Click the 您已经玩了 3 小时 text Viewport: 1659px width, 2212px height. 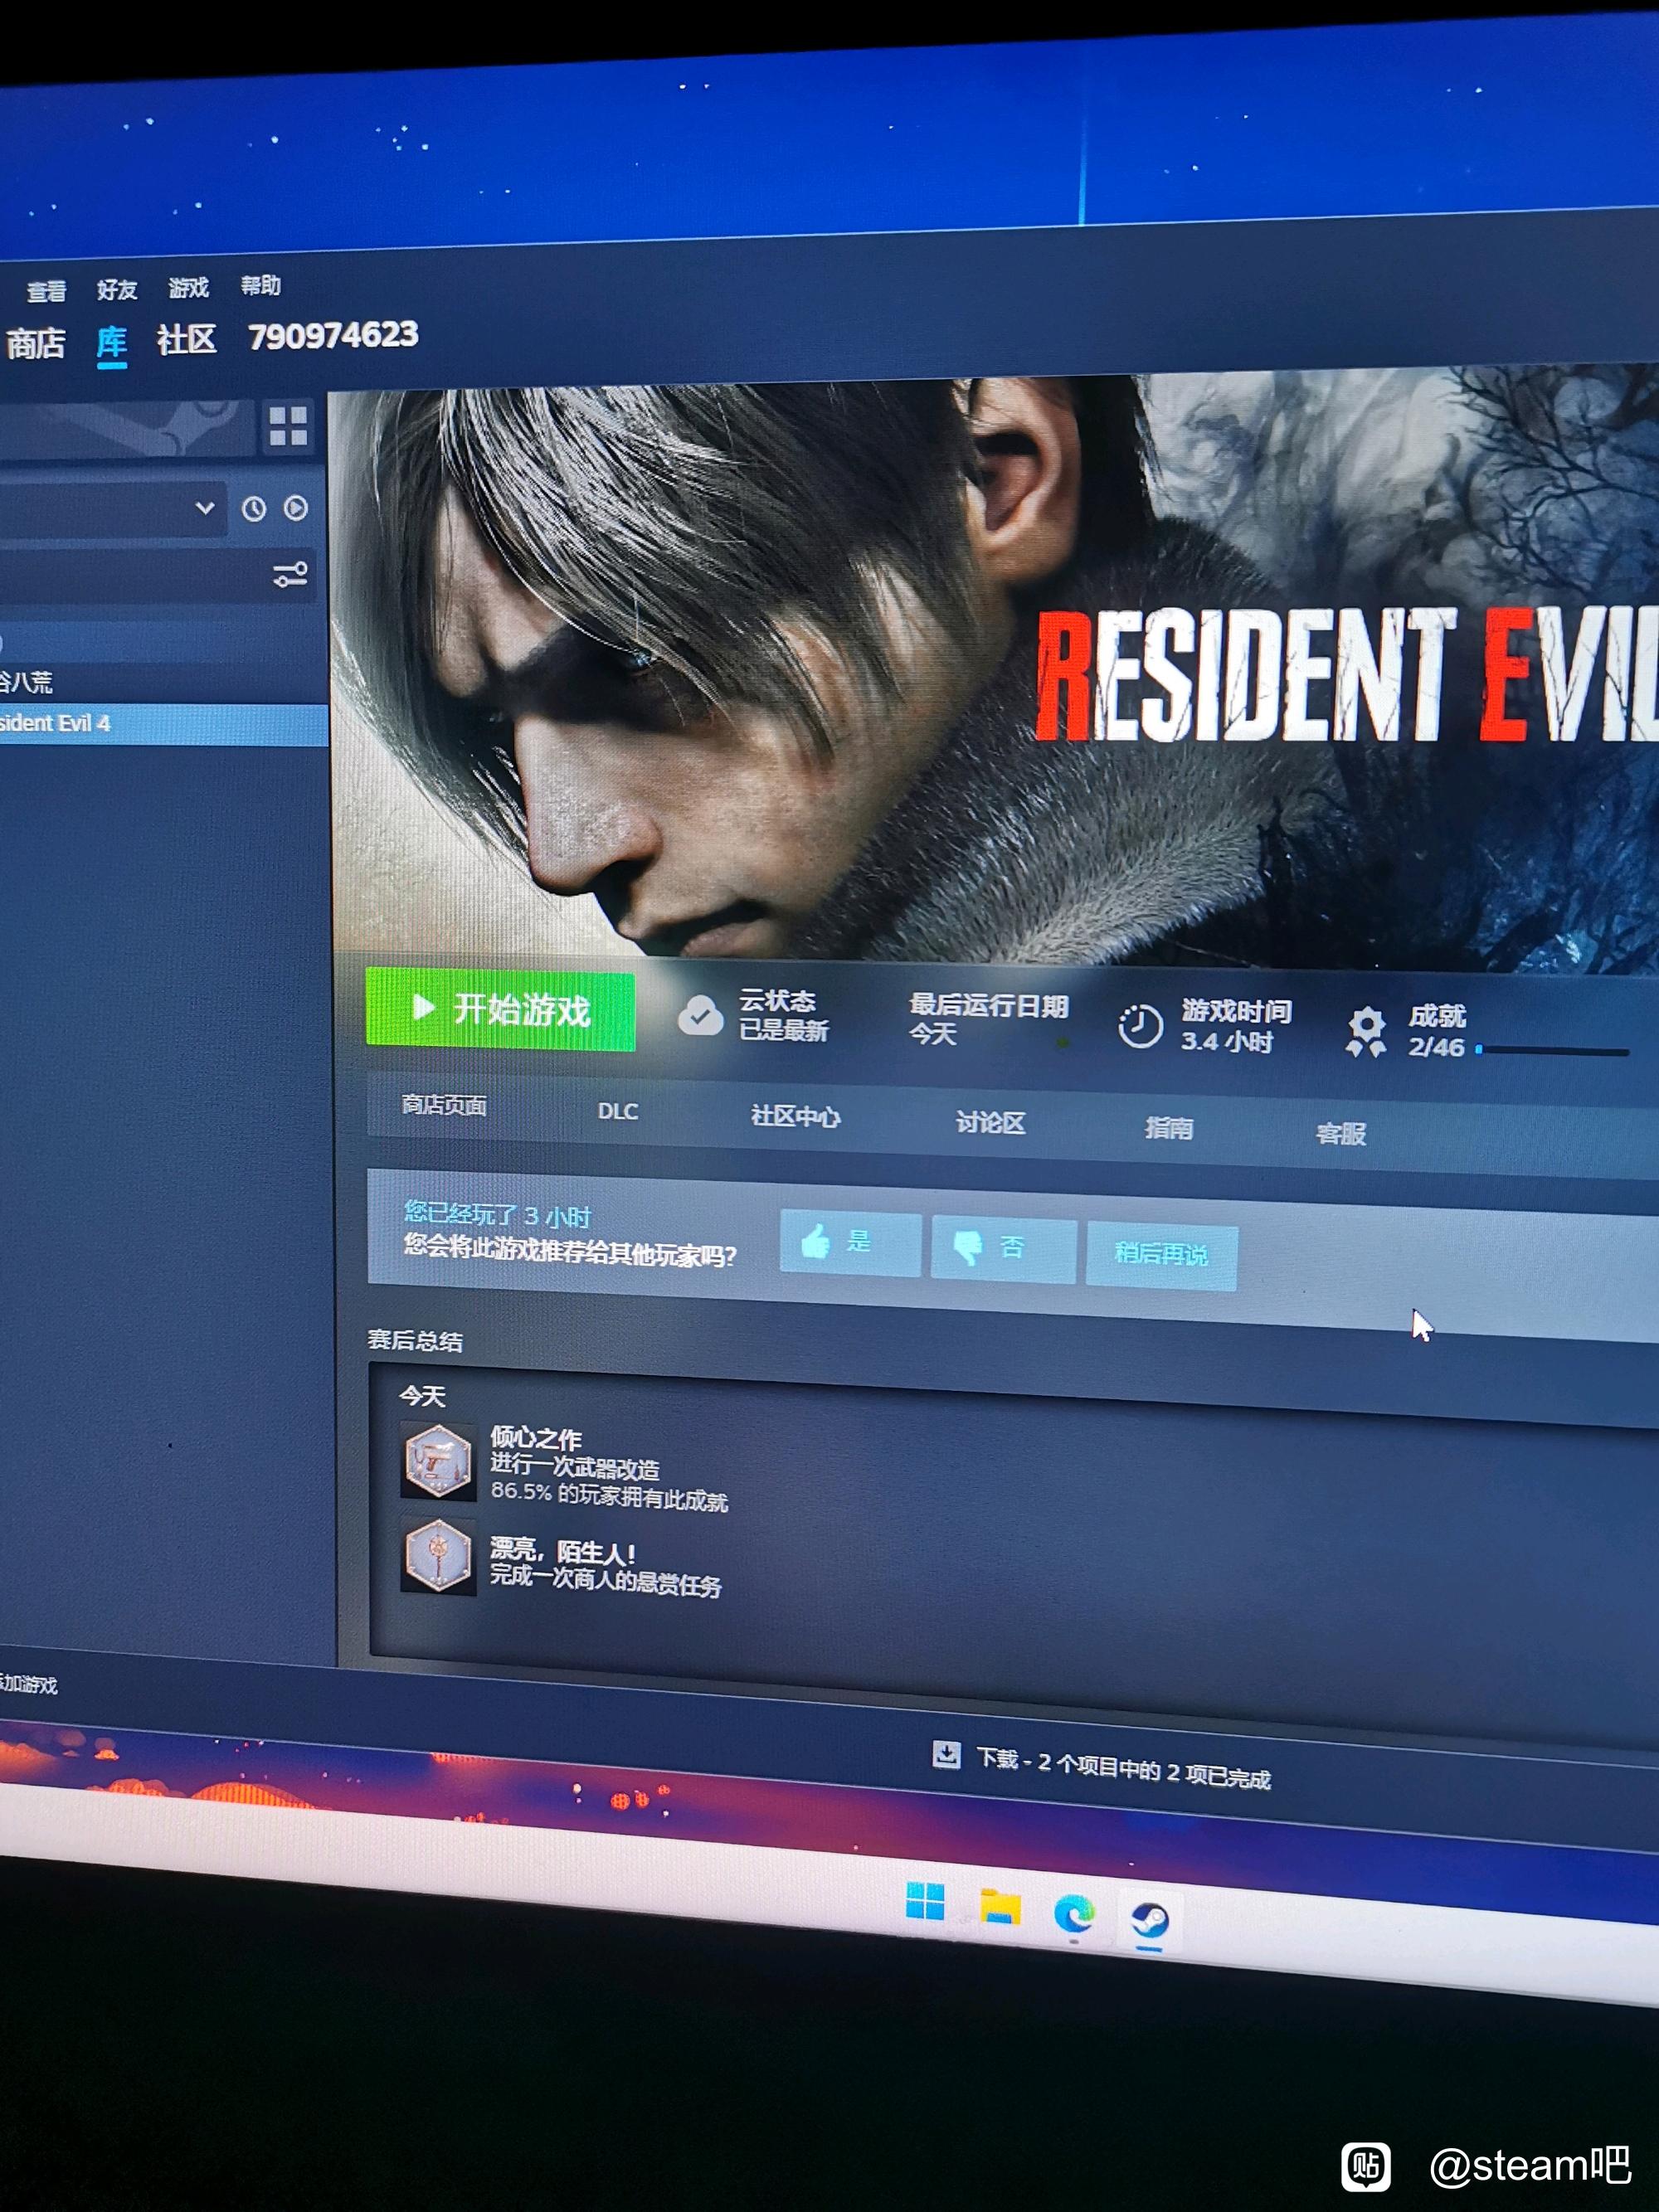[x=497, y=1215]
